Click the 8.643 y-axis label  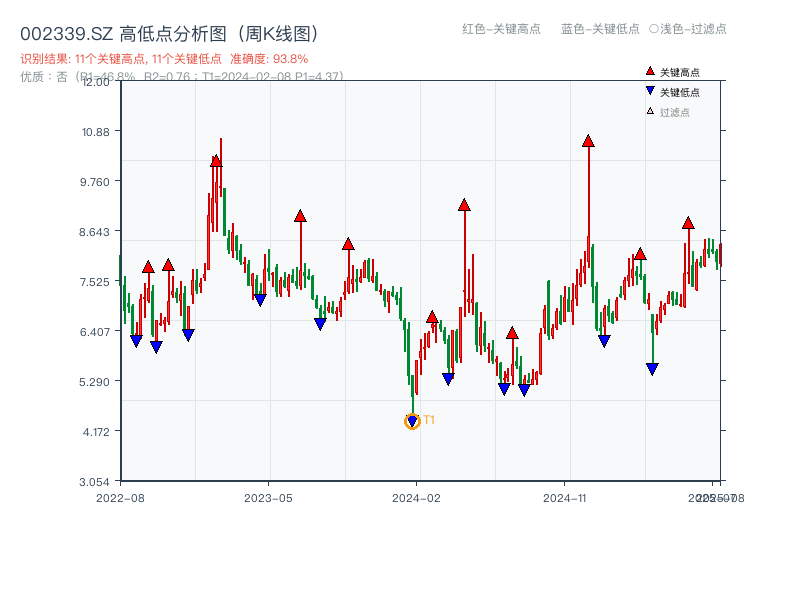tap(94, 232)
